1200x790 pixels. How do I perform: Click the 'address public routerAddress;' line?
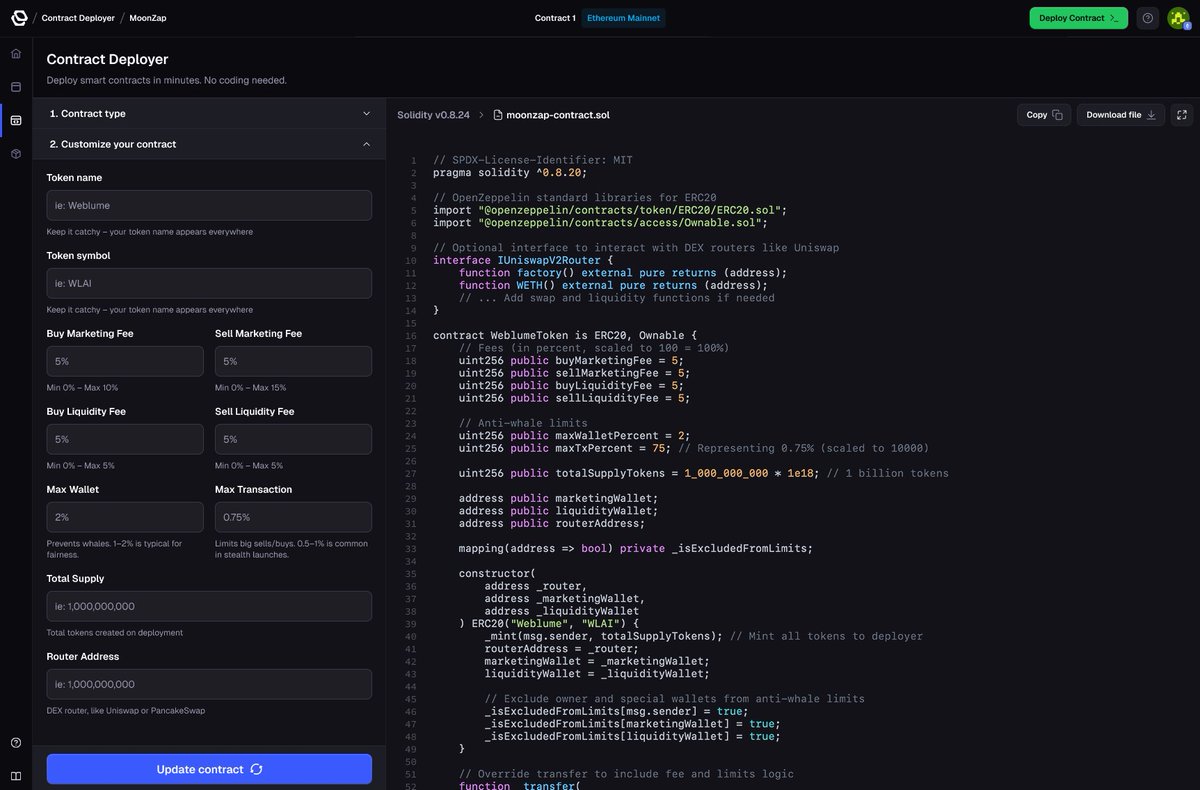552,523
